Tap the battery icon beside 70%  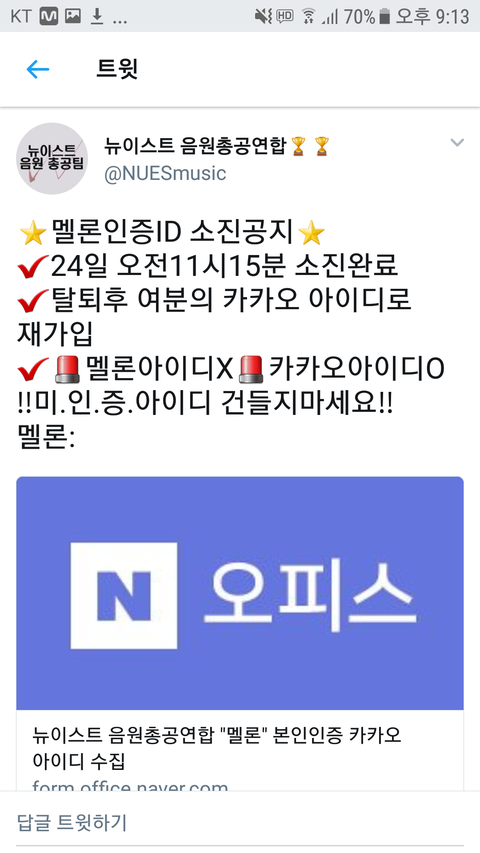[x=385, y=17]
